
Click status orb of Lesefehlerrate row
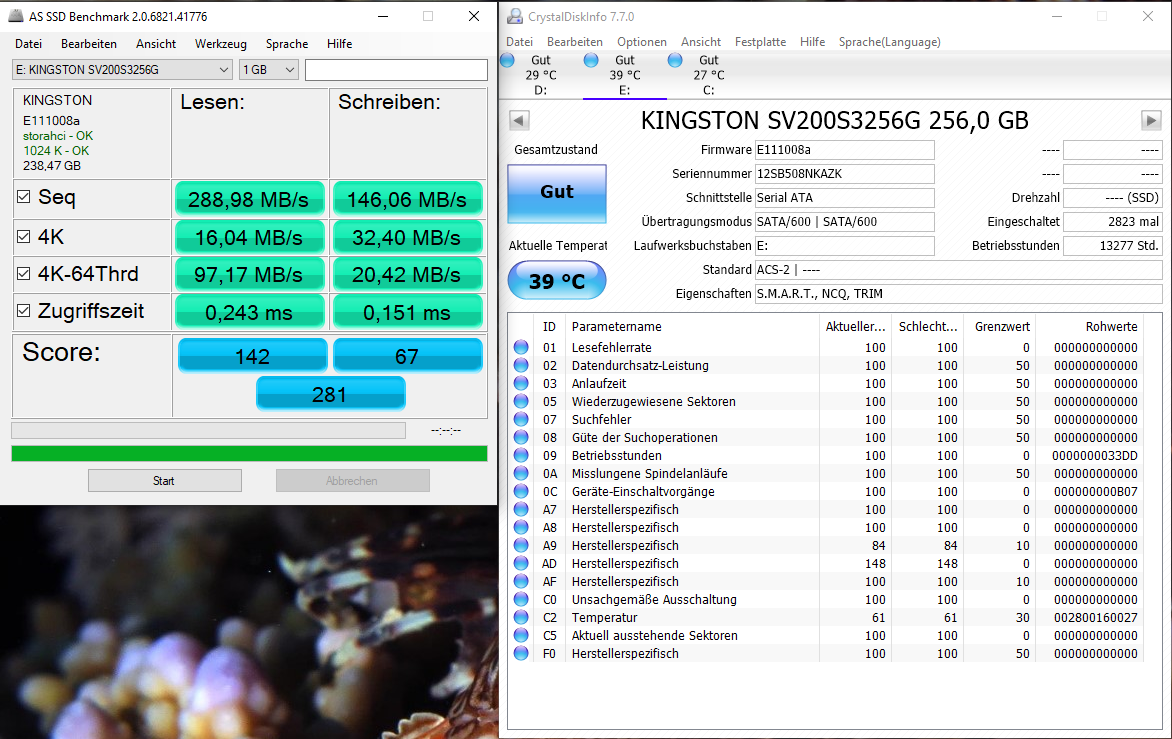(521, 347)
